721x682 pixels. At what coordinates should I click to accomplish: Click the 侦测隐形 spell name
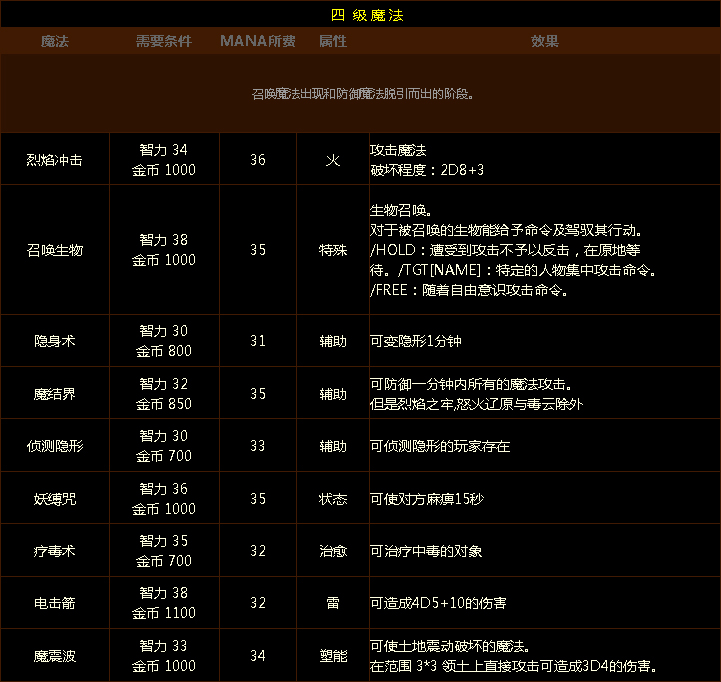pos(54,446)
